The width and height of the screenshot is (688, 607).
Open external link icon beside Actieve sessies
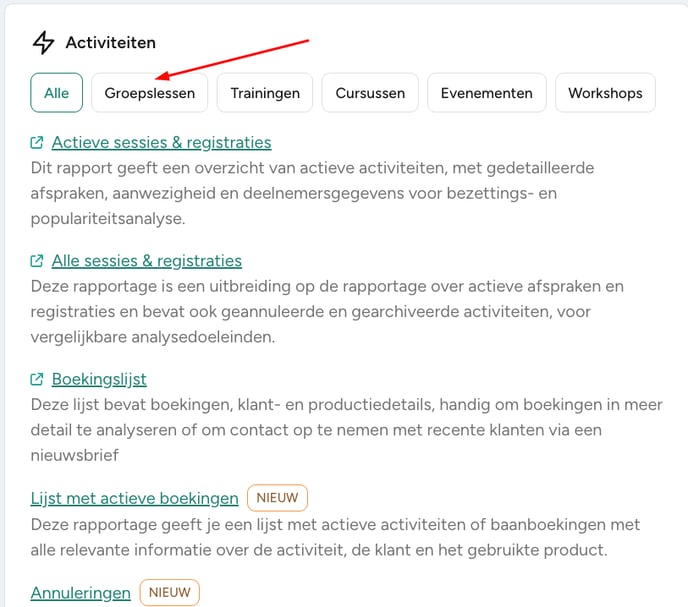37,143
